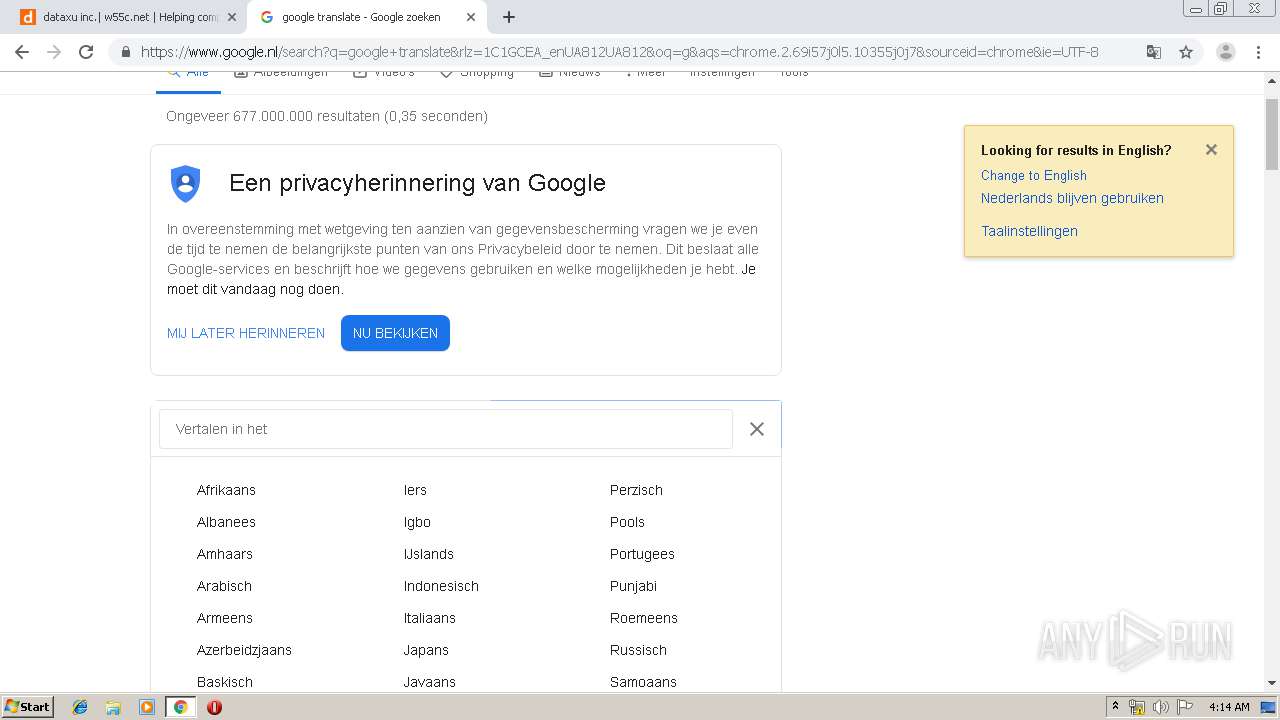Viewport: 1280px width, 720px height.
Task: Click the Chrome taskbar icon
Action: pyautogui.click(x=180, y=707)
